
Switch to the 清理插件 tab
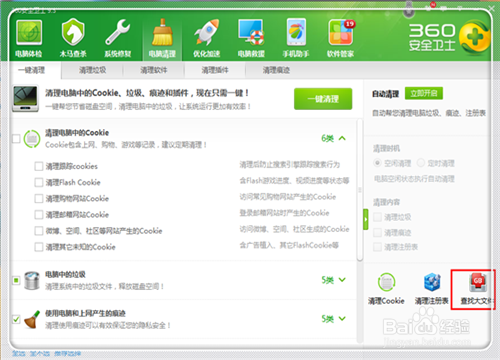coord(215,70)
